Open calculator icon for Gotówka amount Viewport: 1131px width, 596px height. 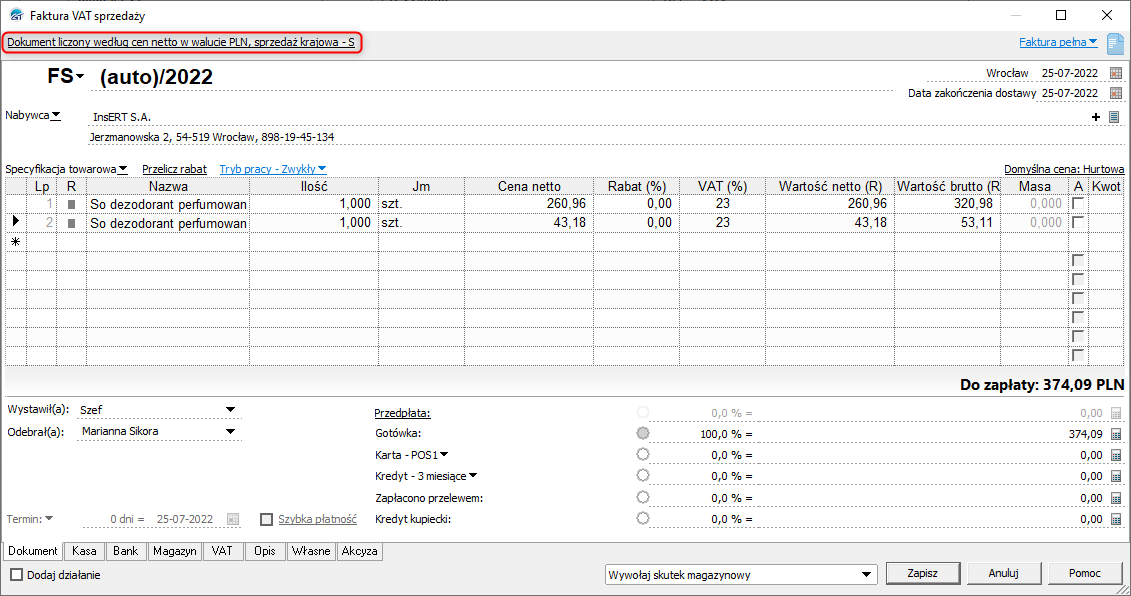click(x=1116, y=434)
